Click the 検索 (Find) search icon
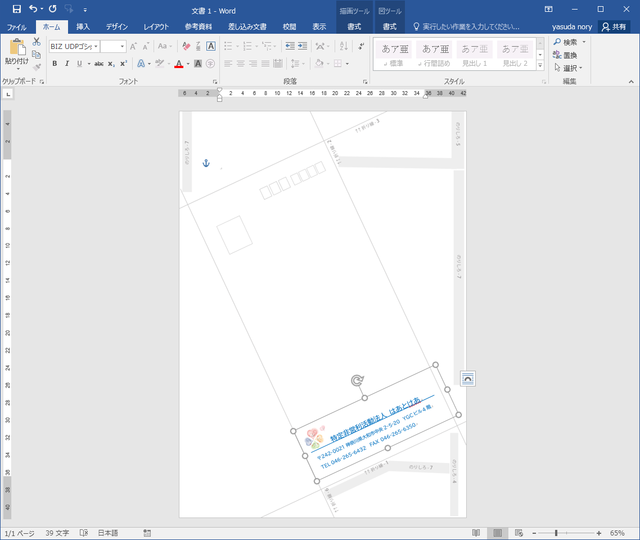 click(x=557, y=42)
